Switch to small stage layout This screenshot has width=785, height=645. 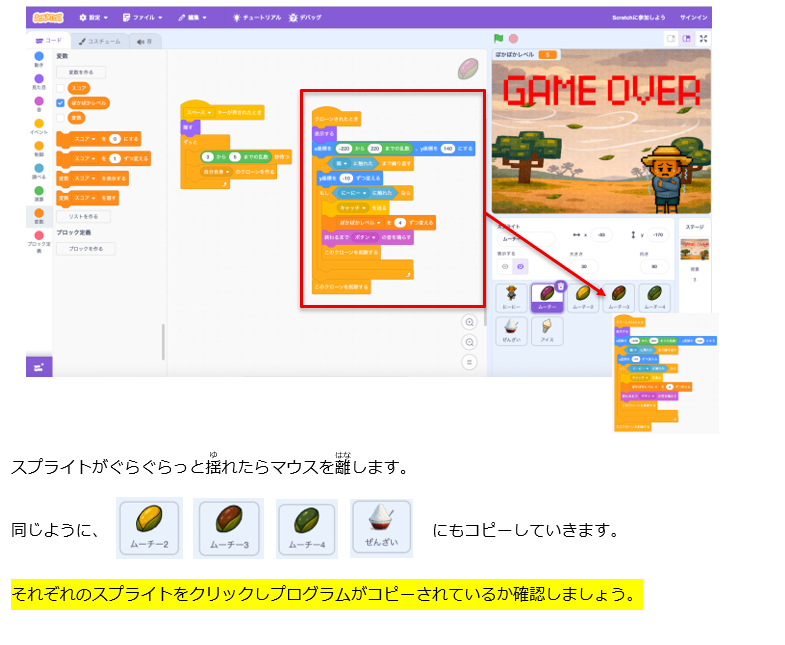(671, 38)
